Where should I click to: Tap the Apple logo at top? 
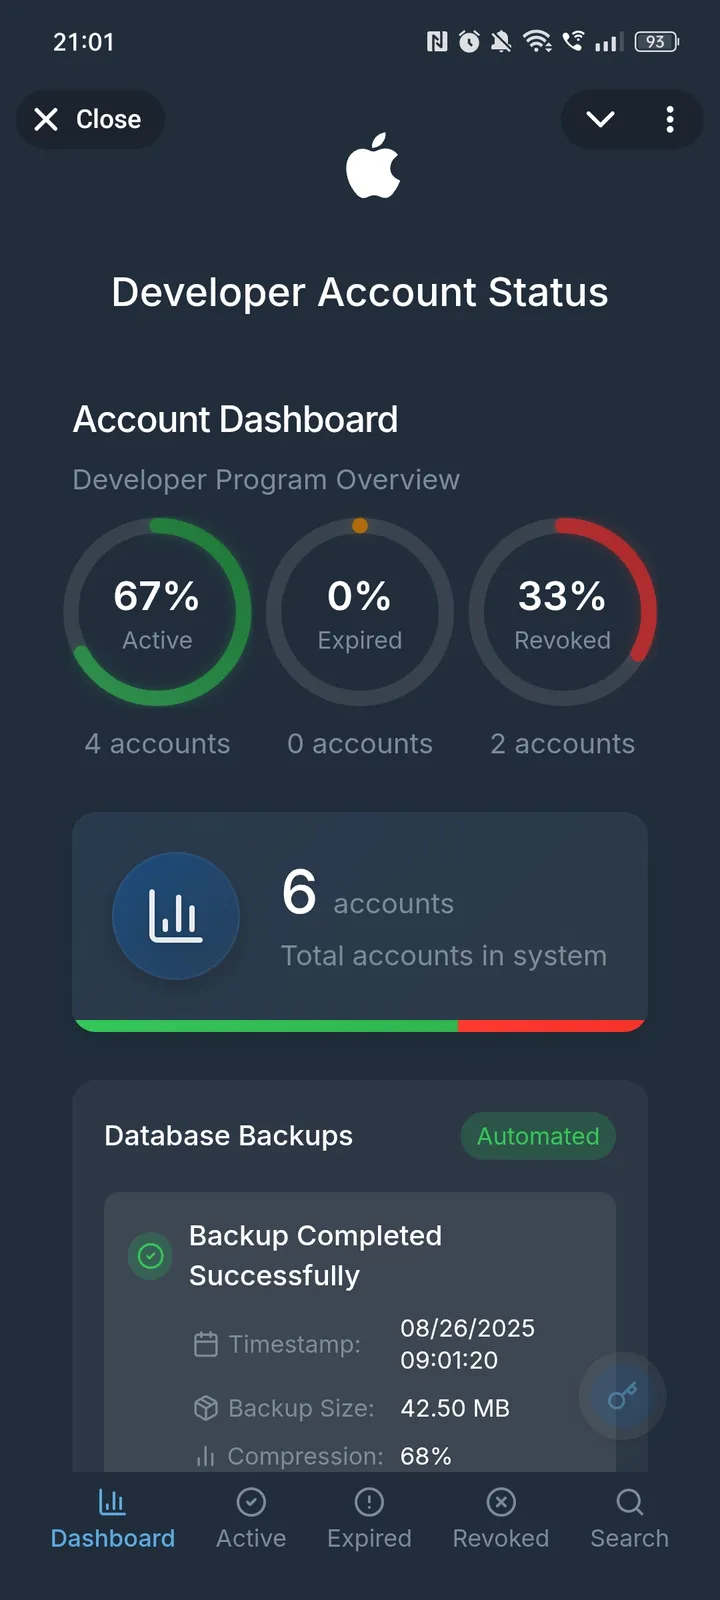coord(373,166)
